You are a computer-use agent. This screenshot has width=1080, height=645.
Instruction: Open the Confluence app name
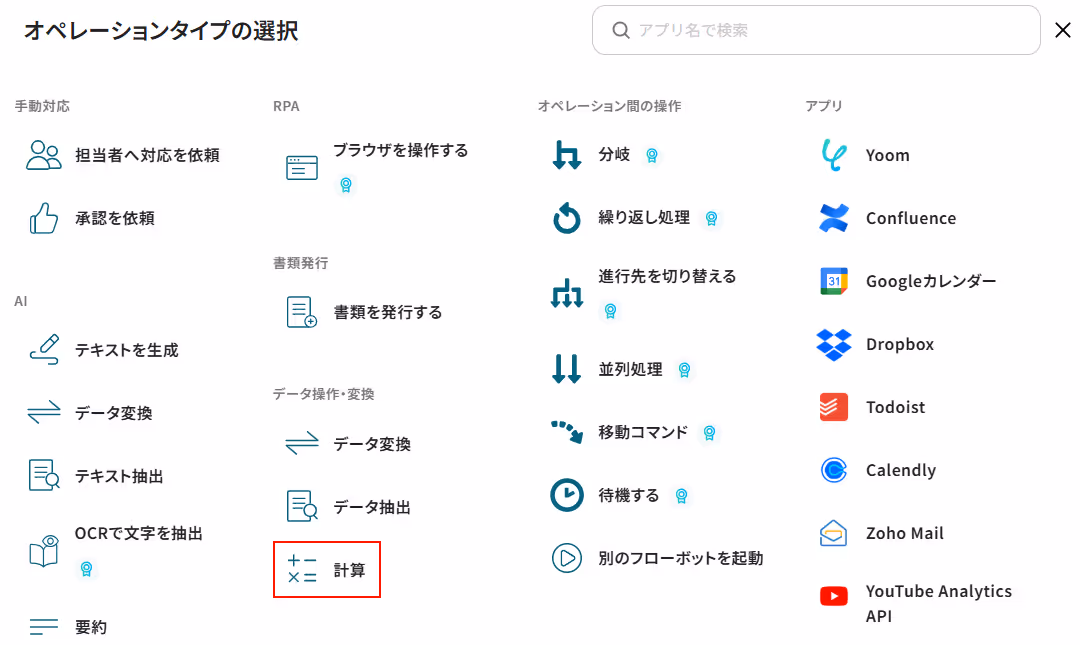(x=911, y=218)
